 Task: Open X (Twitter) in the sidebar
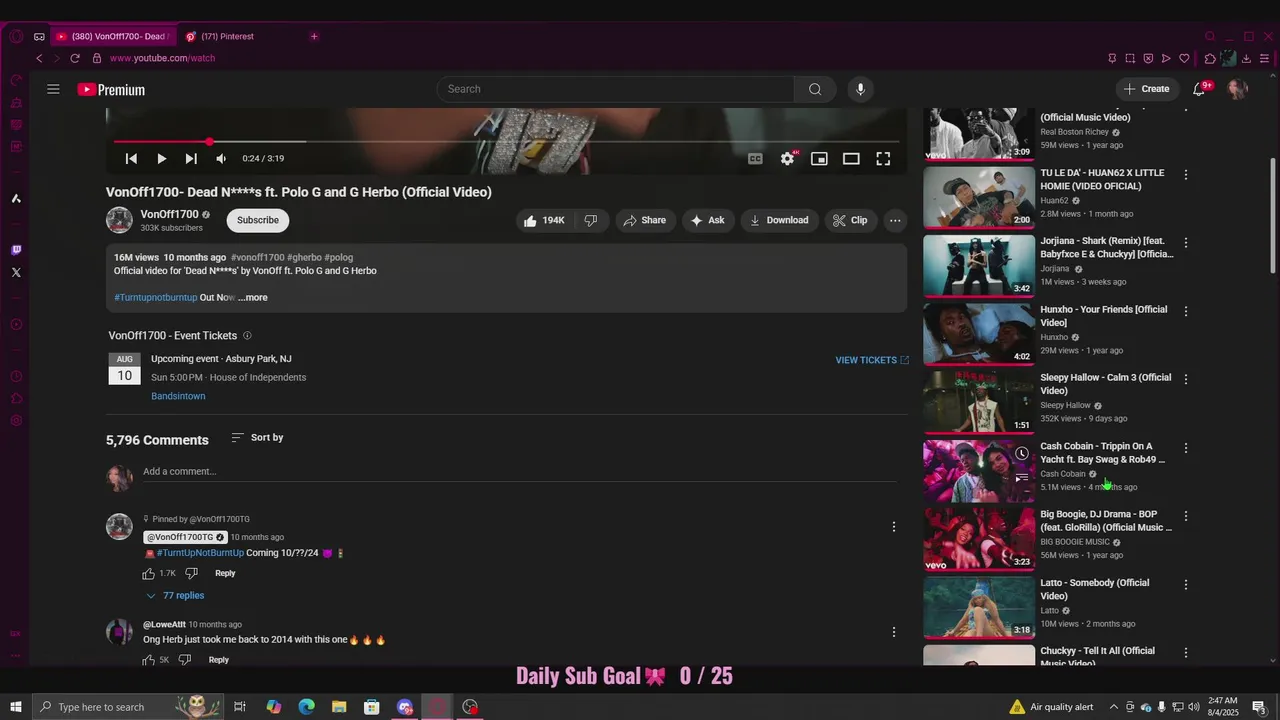click(x=16, y=272)
